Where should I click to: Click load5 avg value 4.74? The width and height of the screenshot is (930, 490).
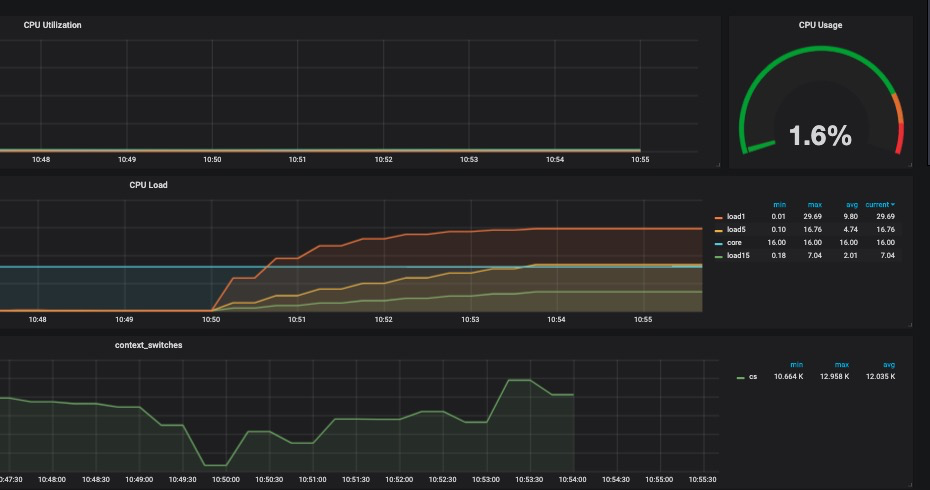click(851, 230)
